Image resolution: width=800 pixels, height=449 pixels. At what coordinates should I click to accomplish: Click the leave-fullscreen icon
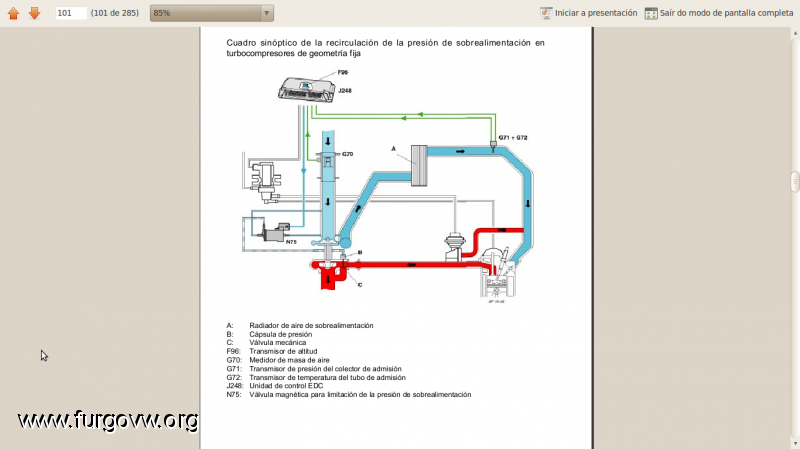click(651, 13)
